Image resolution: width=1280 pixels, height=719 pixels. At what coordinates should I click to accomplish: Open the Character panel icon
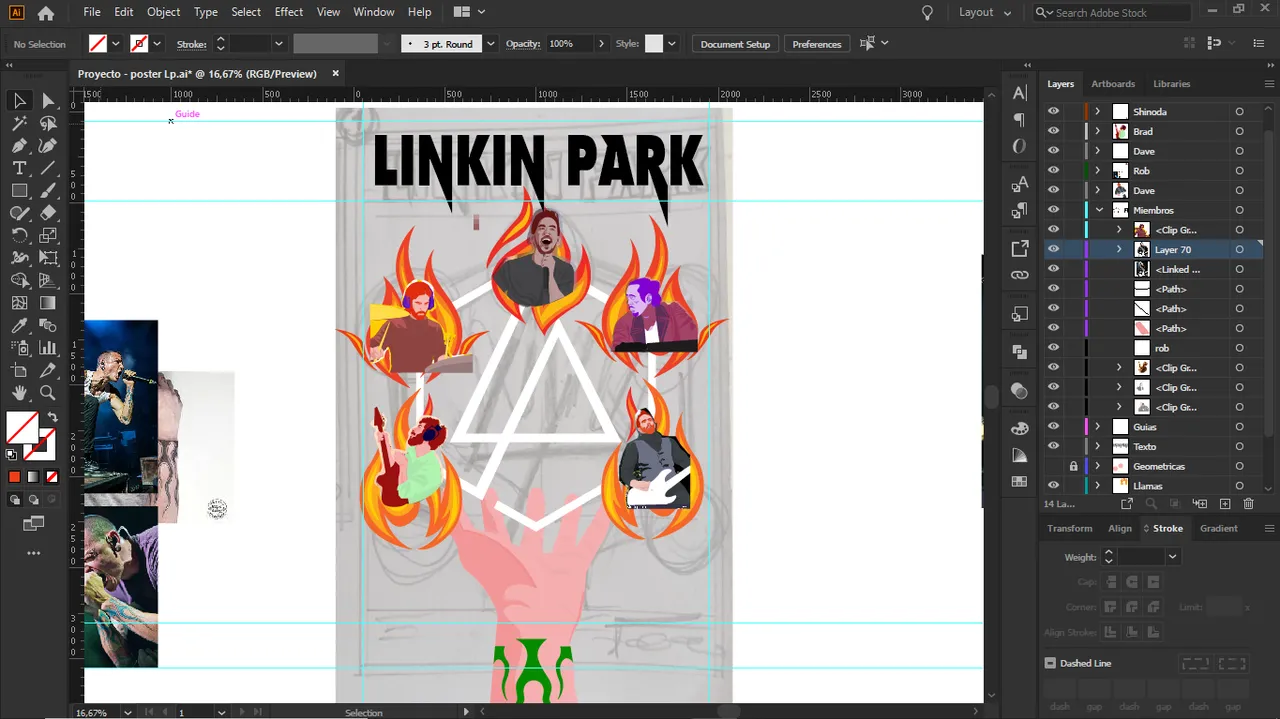tap(1019, 93)
